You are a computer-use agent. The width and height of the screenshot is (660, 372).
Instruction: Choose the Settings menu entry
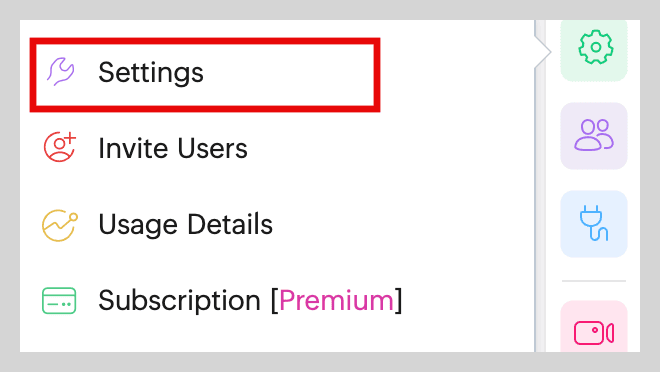coord(205,75)
